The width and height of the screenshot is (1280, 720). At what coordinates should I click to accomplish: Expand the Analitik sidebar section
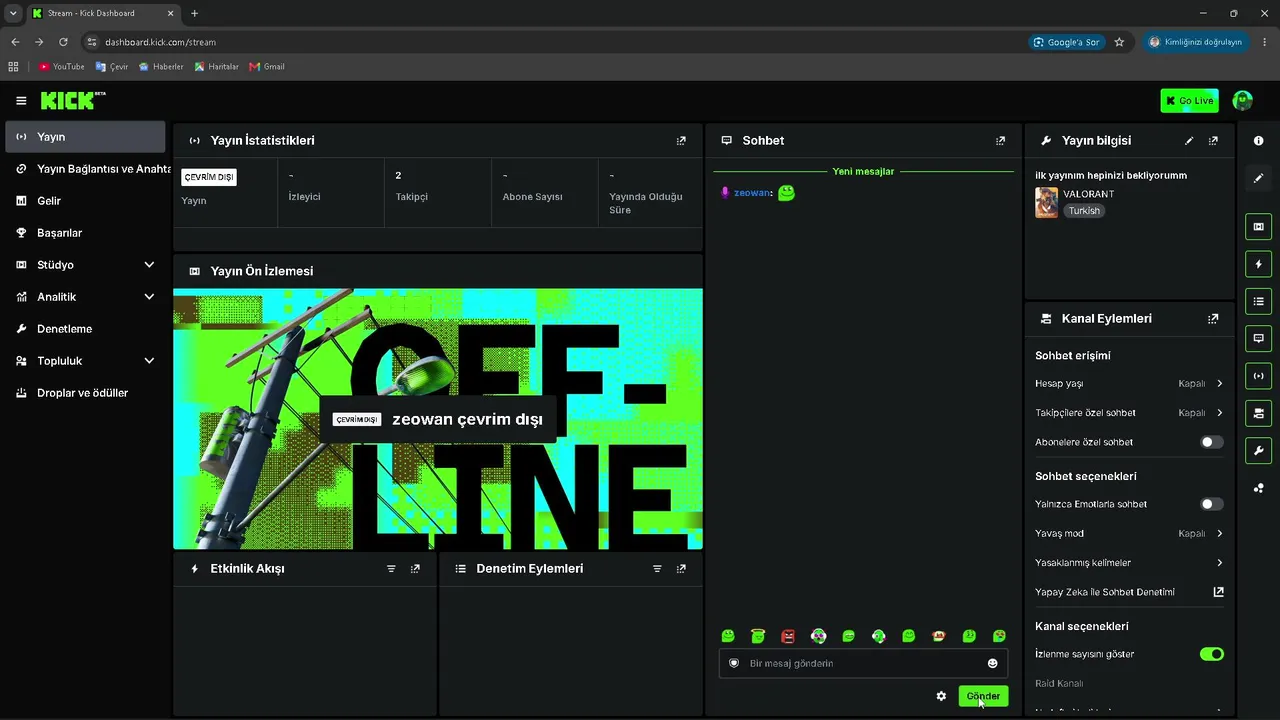click(85, 297)
